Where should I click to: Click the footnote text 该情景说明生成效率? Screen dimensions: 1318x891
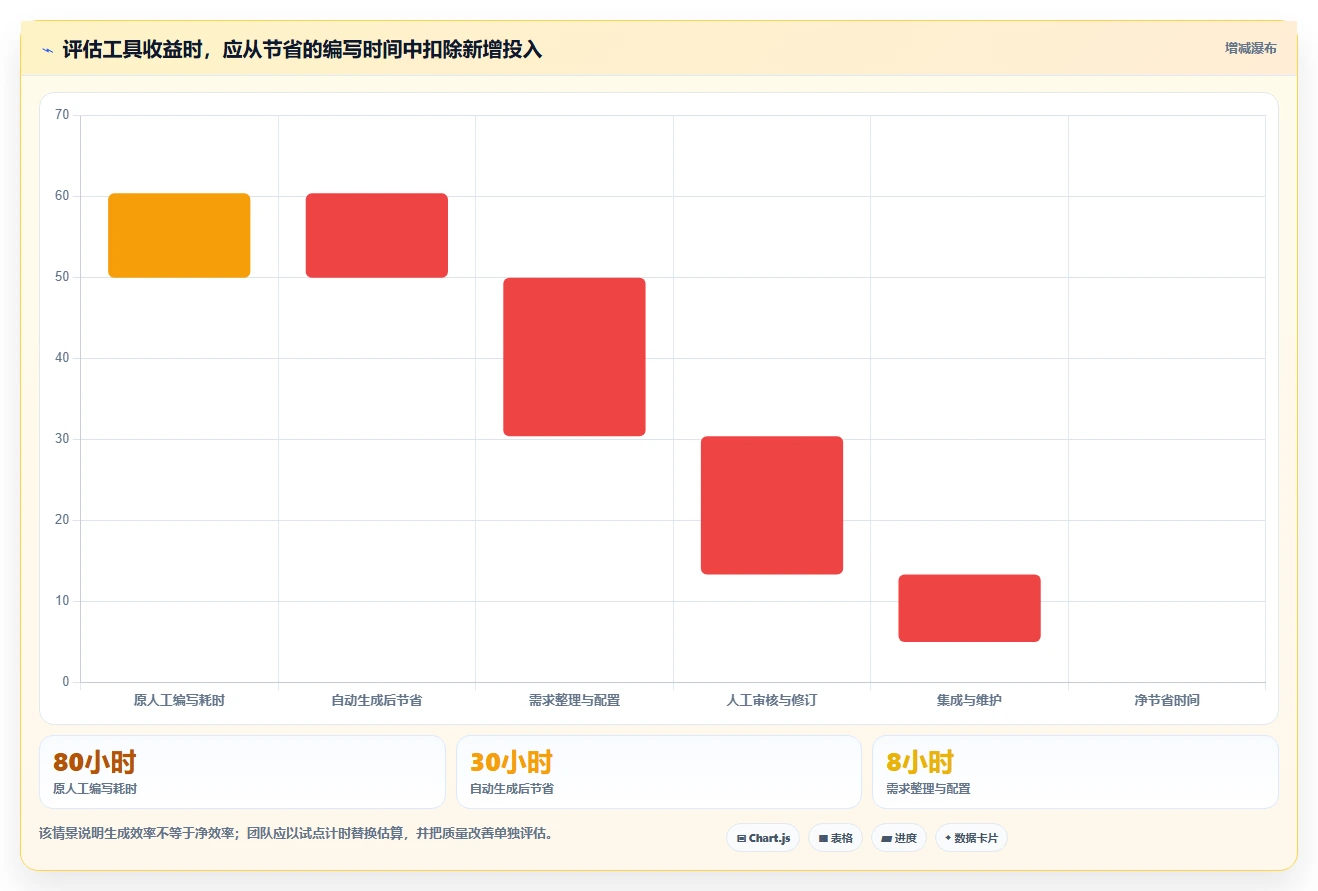click(x=296, y=833)
